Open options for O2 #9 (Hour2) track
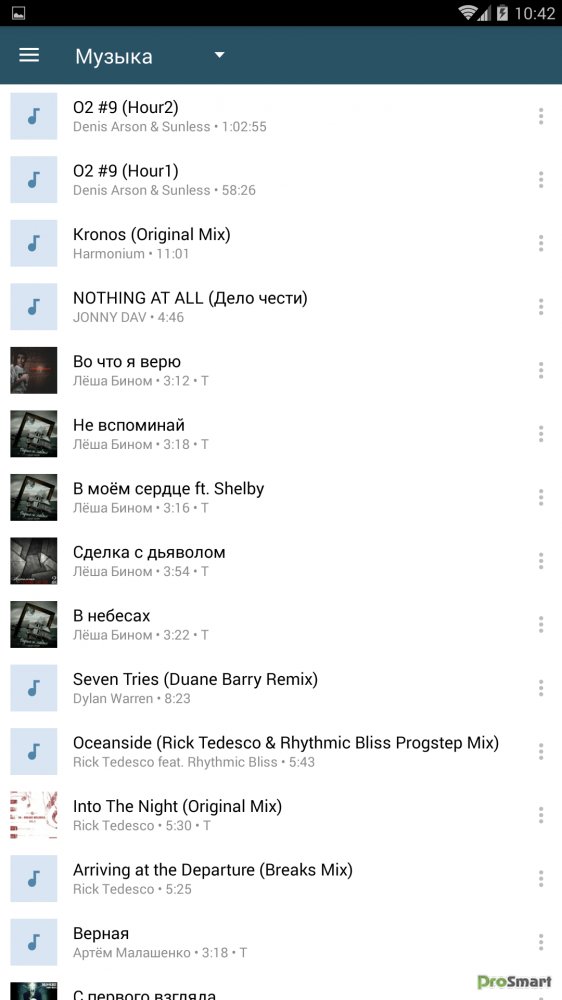562x1000 pixels. point(540,116)
